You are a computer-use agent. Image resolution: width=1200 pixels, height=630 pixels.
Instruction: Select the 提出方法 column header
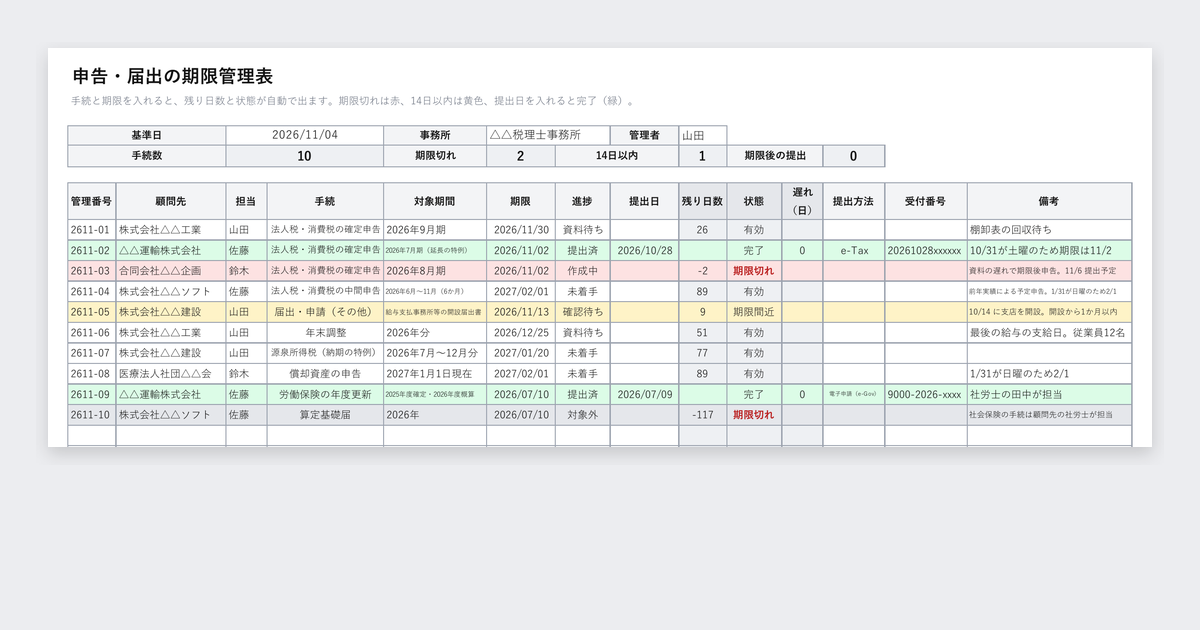tap(853, 201)
